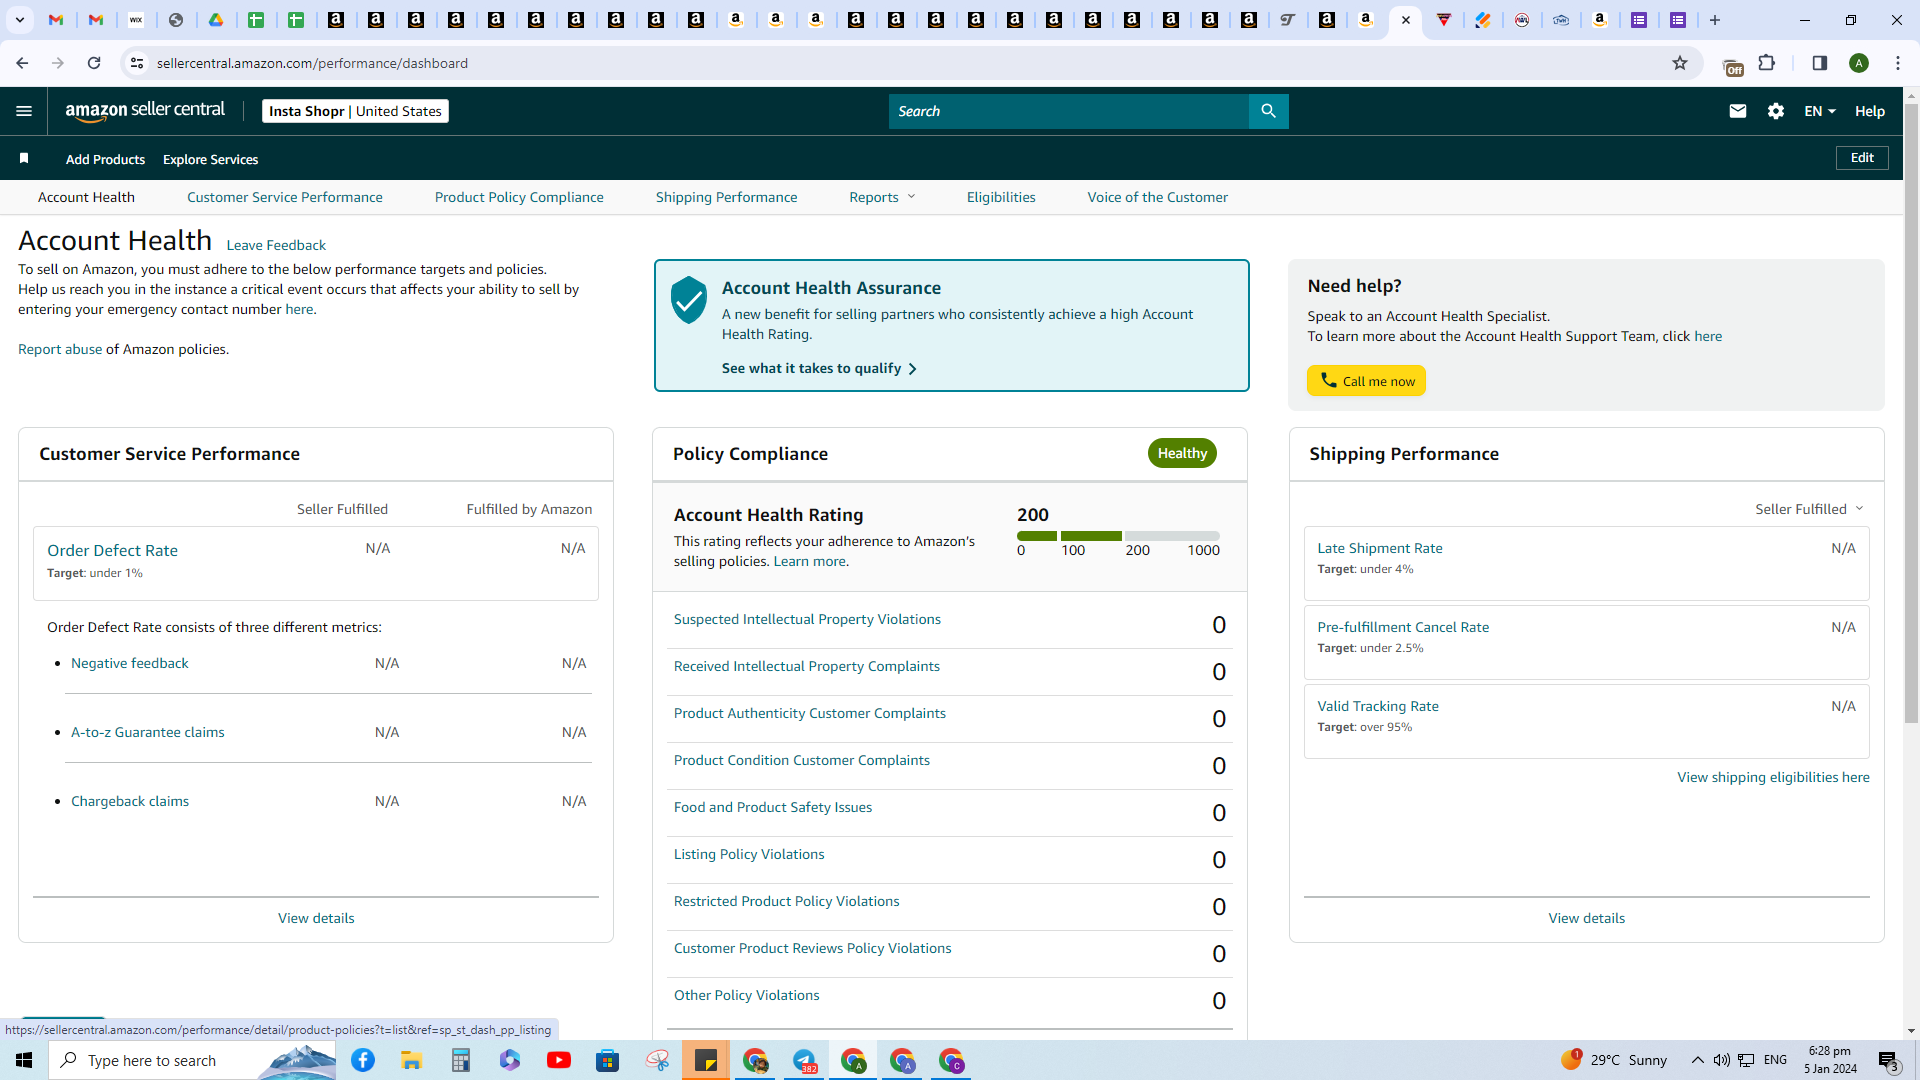Click the Amazon Seller Central logo
The width and height of the screenshot is (1920, 1080).
point(145,111)
